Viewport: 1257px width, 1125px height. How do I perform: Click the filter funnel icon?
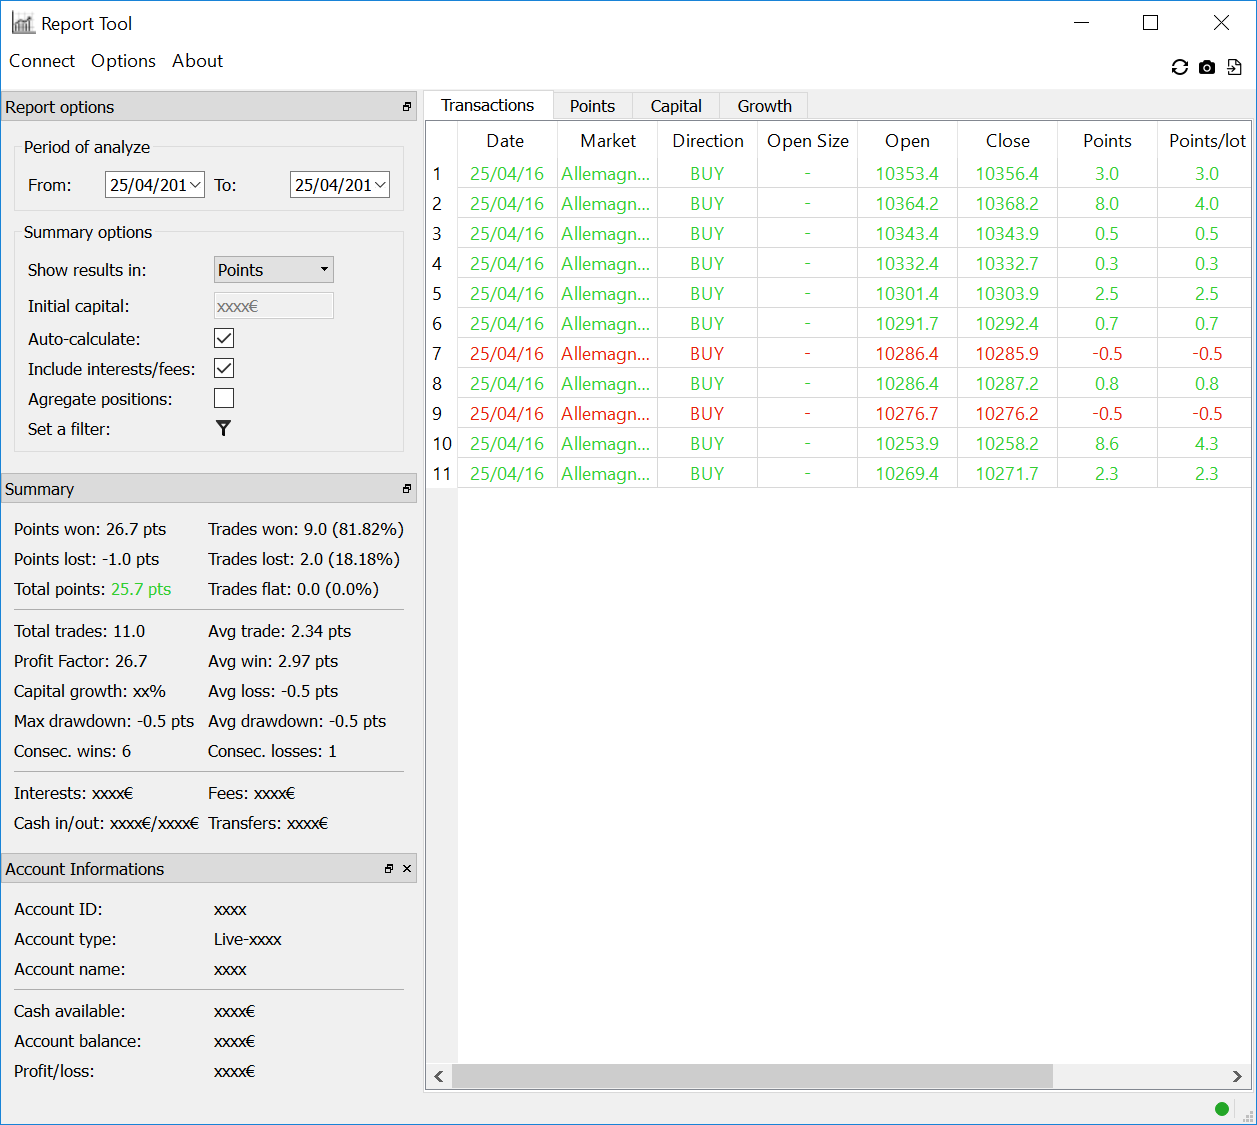pyautogui.click(x=223, y=428)
